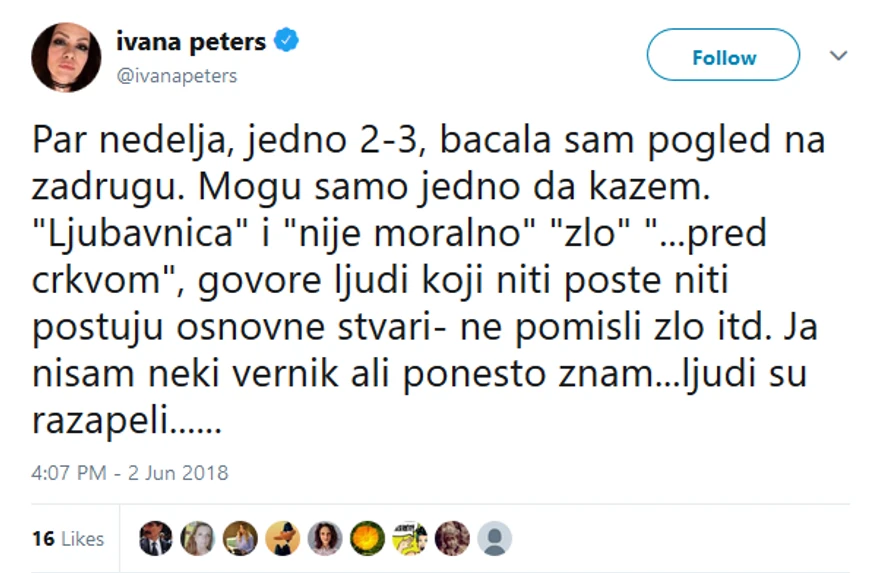
Task: Open the first liker avatar with suit
Action: (x=156, y=538)
